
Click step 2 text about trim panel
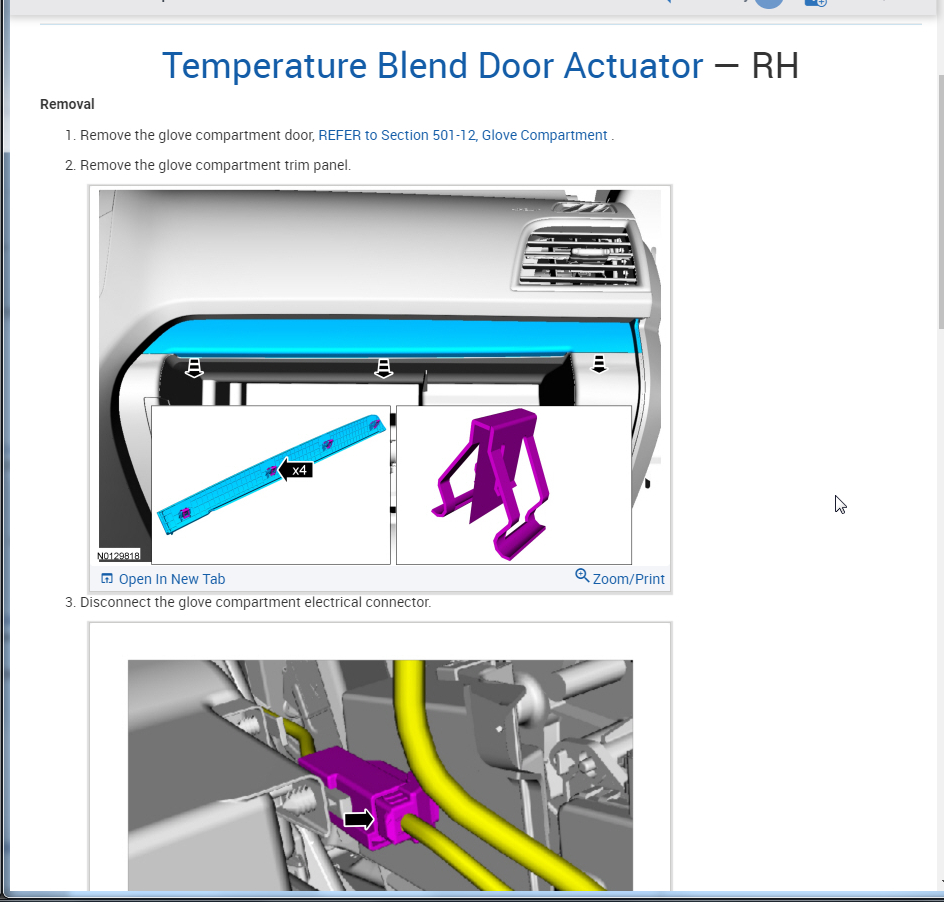215,166
